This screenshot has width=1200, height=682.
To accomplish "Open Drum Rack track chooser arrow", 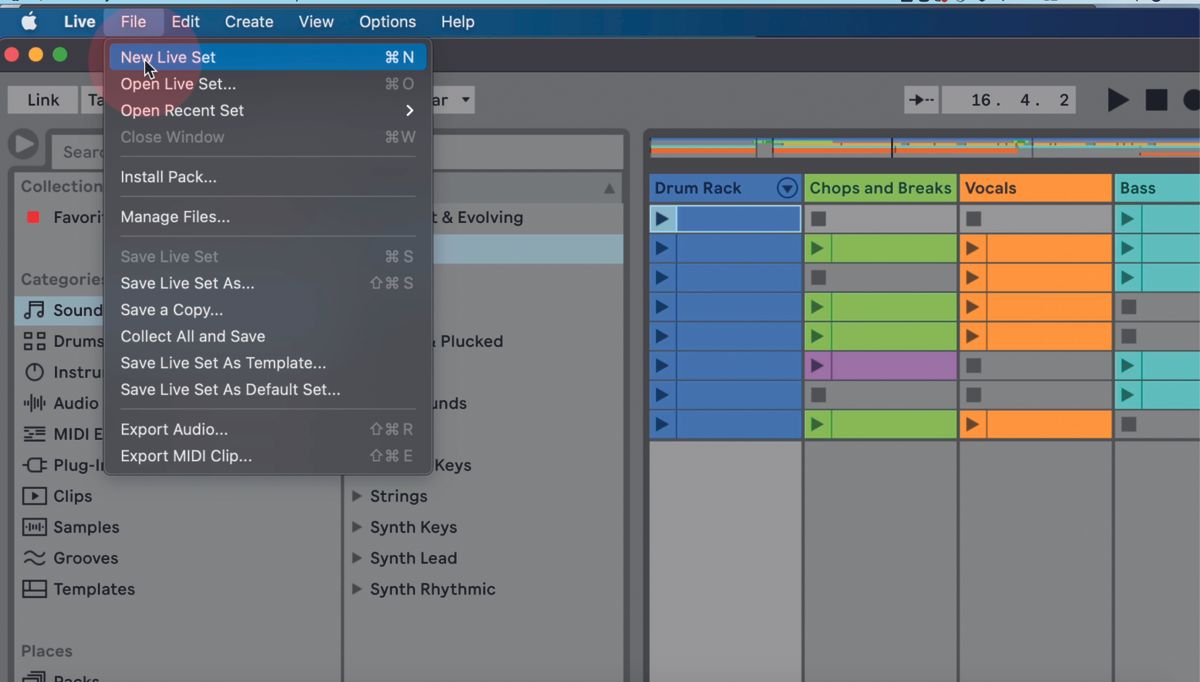I will [787, 188].
